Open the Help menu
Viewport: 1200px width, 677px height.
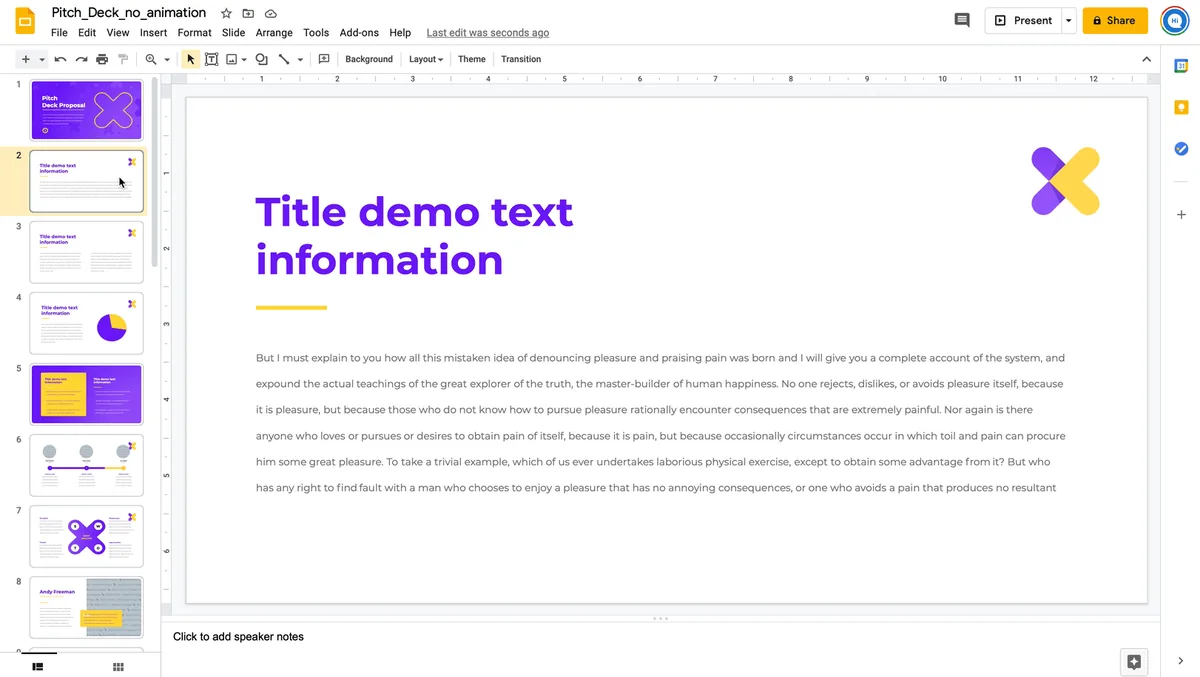[400, 33]
